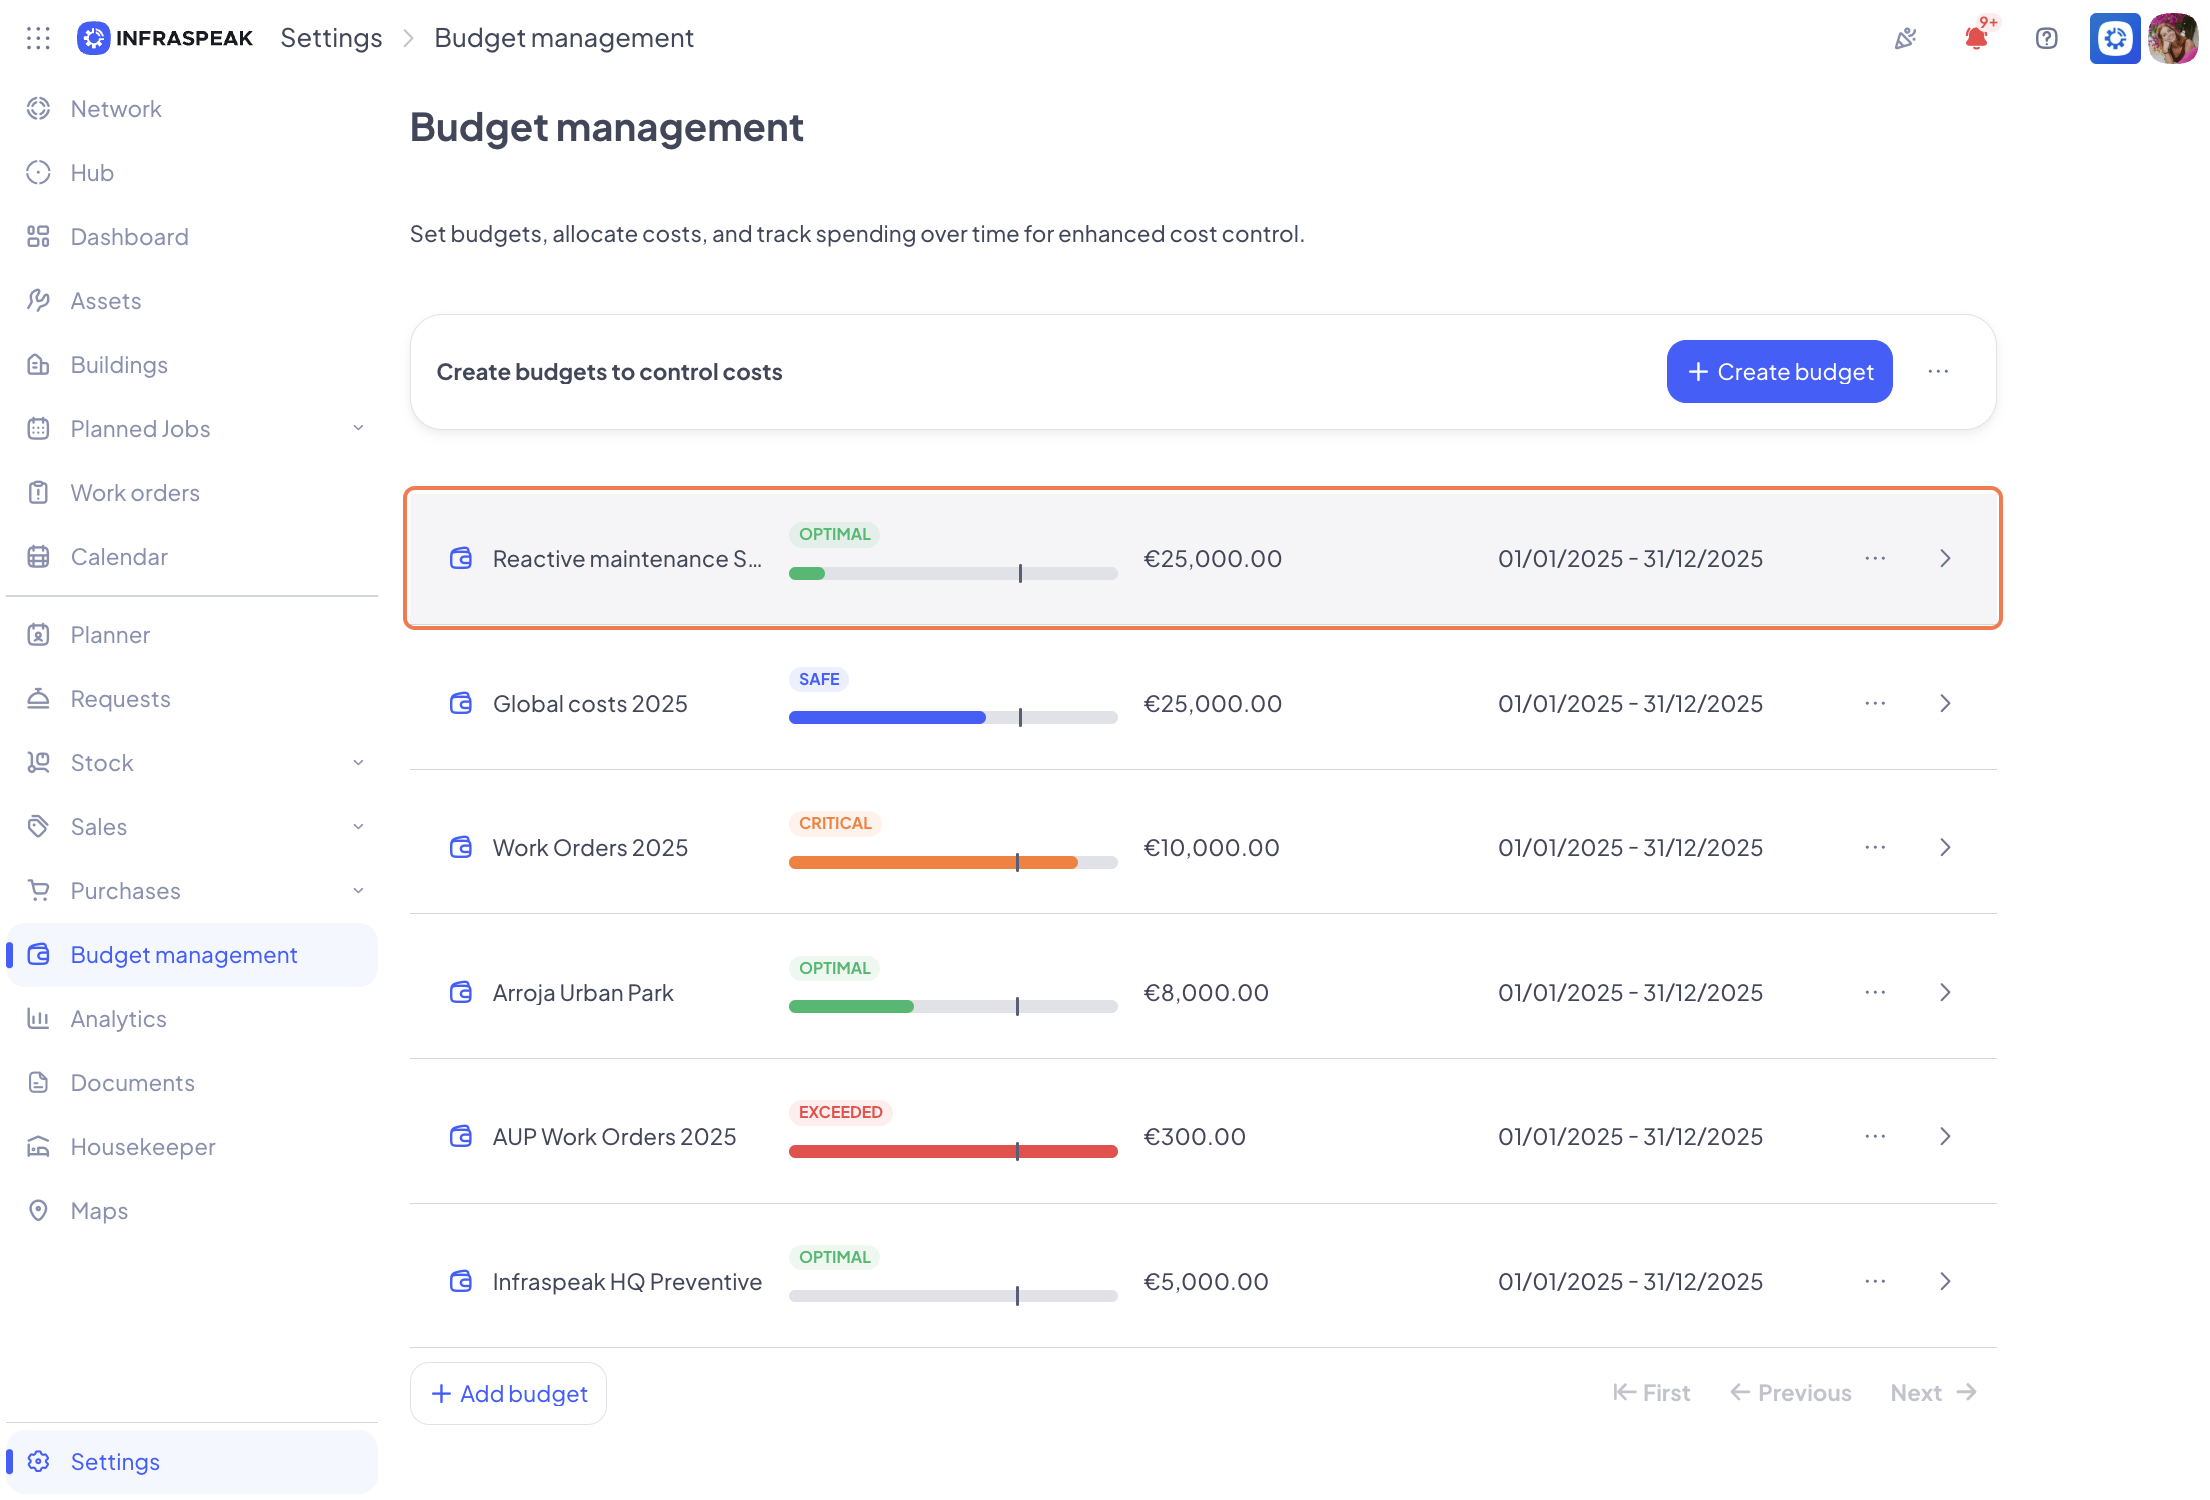Open more options next to Create budget
The image size is (2210, 1500).
pyautogui.click(x=1938, y=371)
